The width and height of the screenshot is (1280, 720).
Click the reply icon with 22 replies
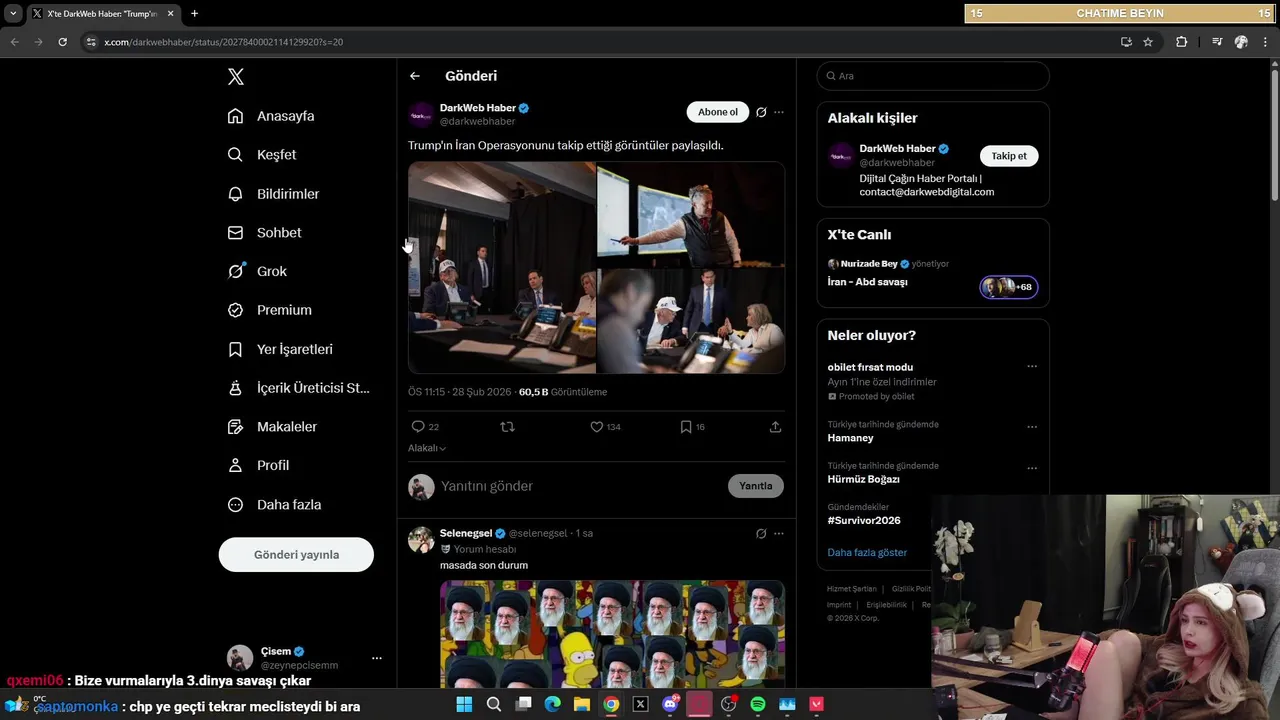tap(418, 427)
